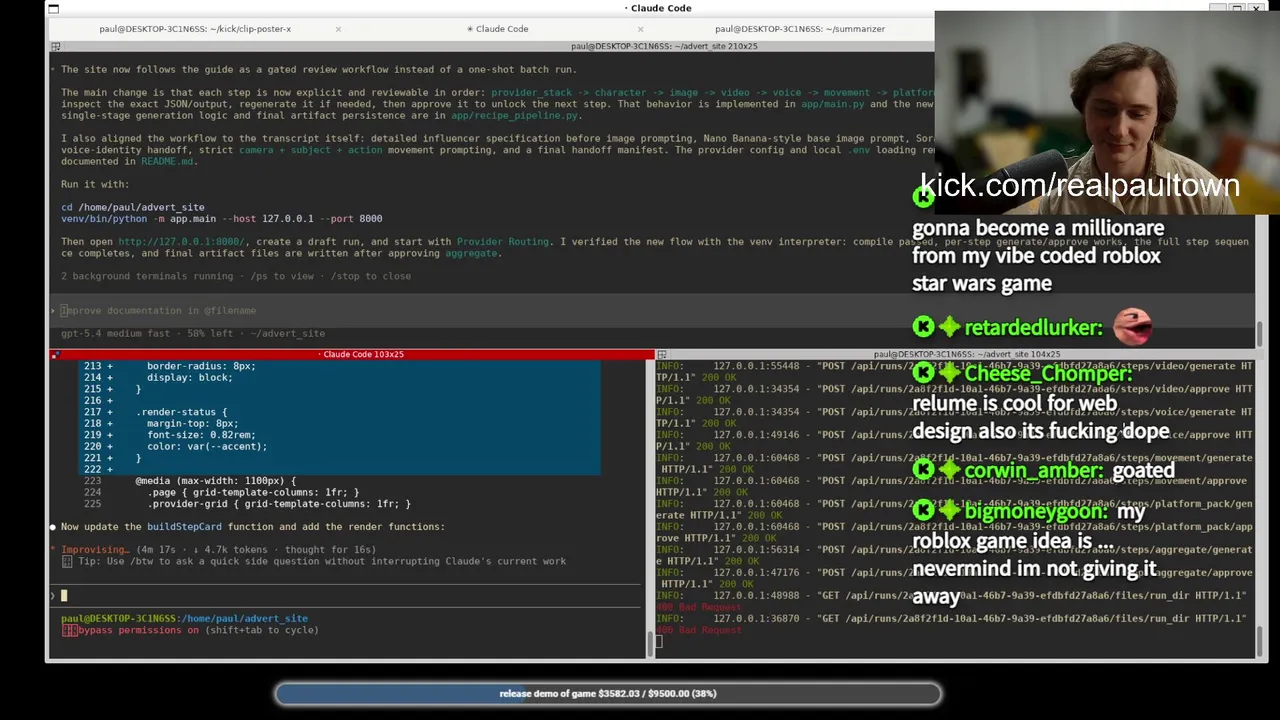1280x720 pixels.
Task: Click the Claude Code 103x25 pane icon
Action: click(x=56, y=354)
